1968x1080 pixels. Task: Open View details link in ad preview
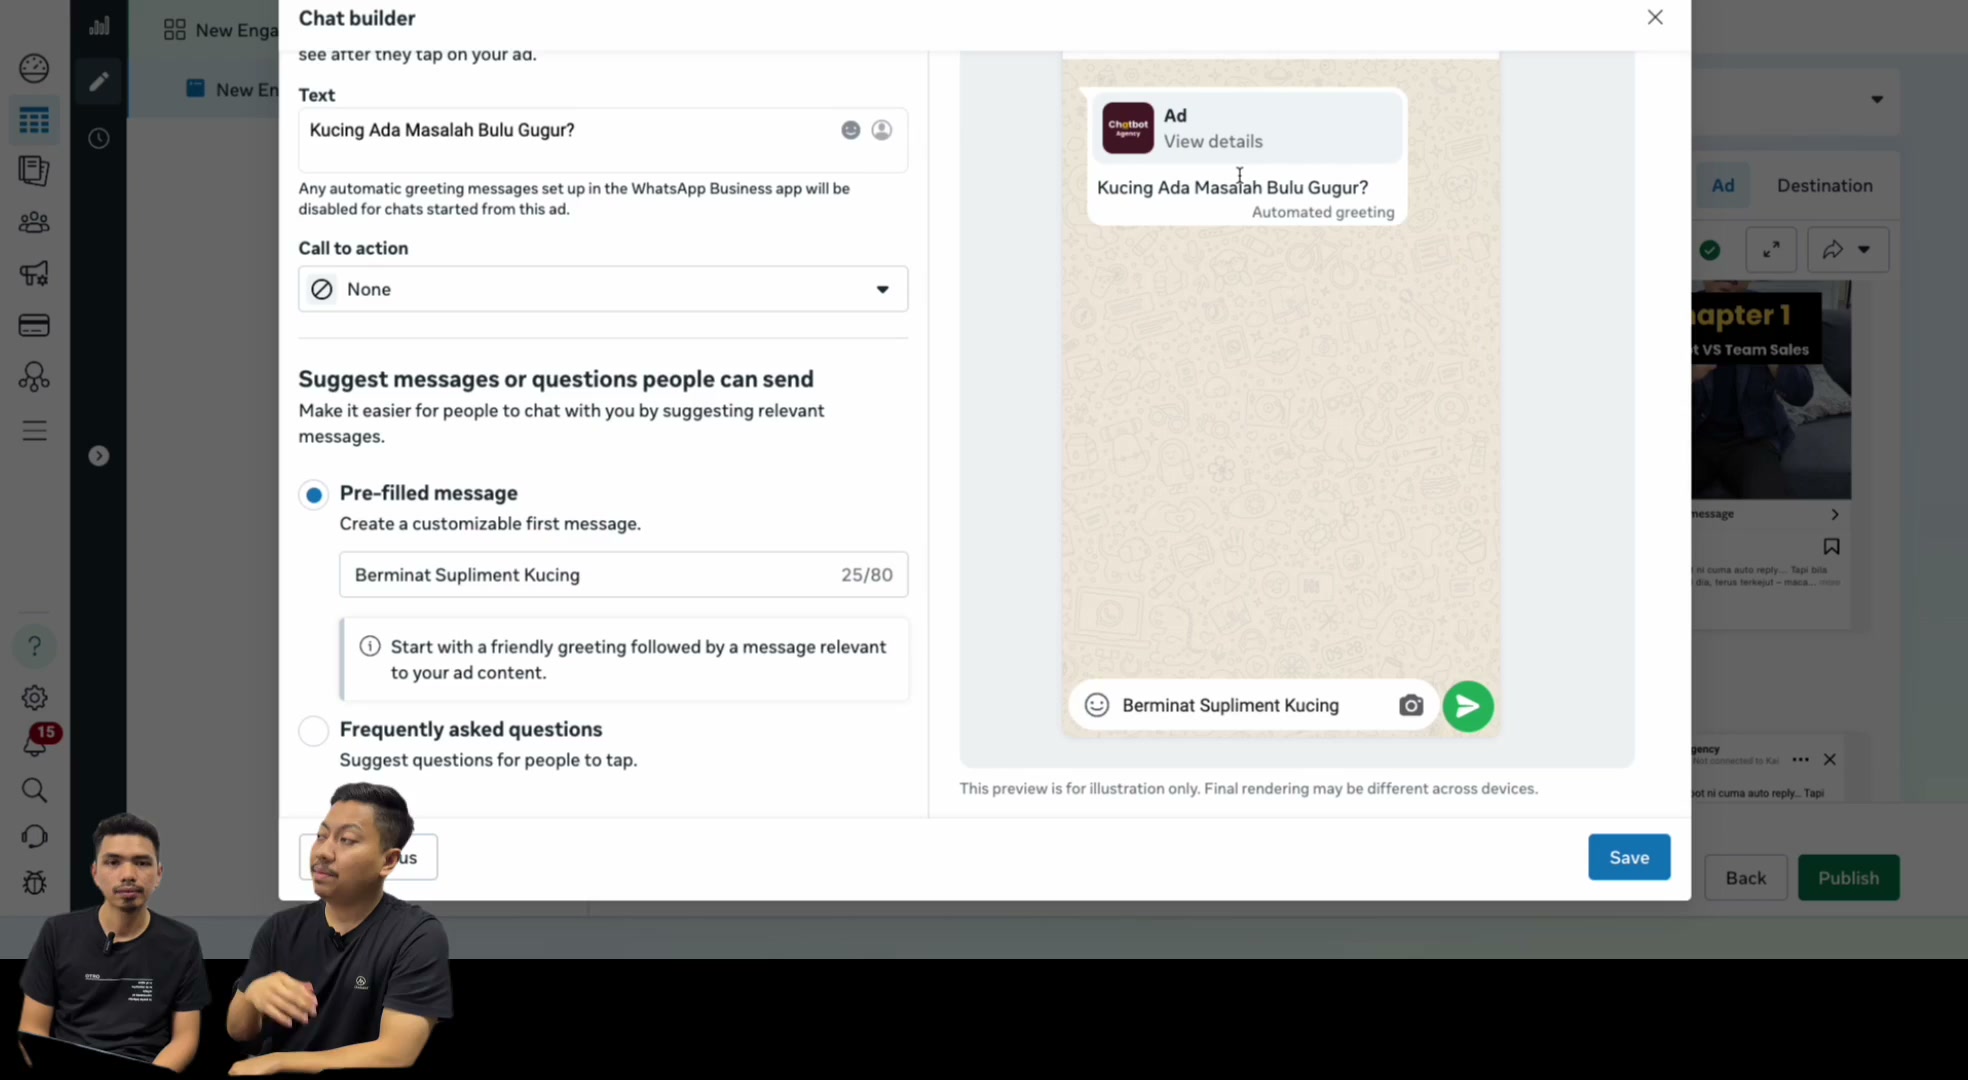[x=1213, y=141]
